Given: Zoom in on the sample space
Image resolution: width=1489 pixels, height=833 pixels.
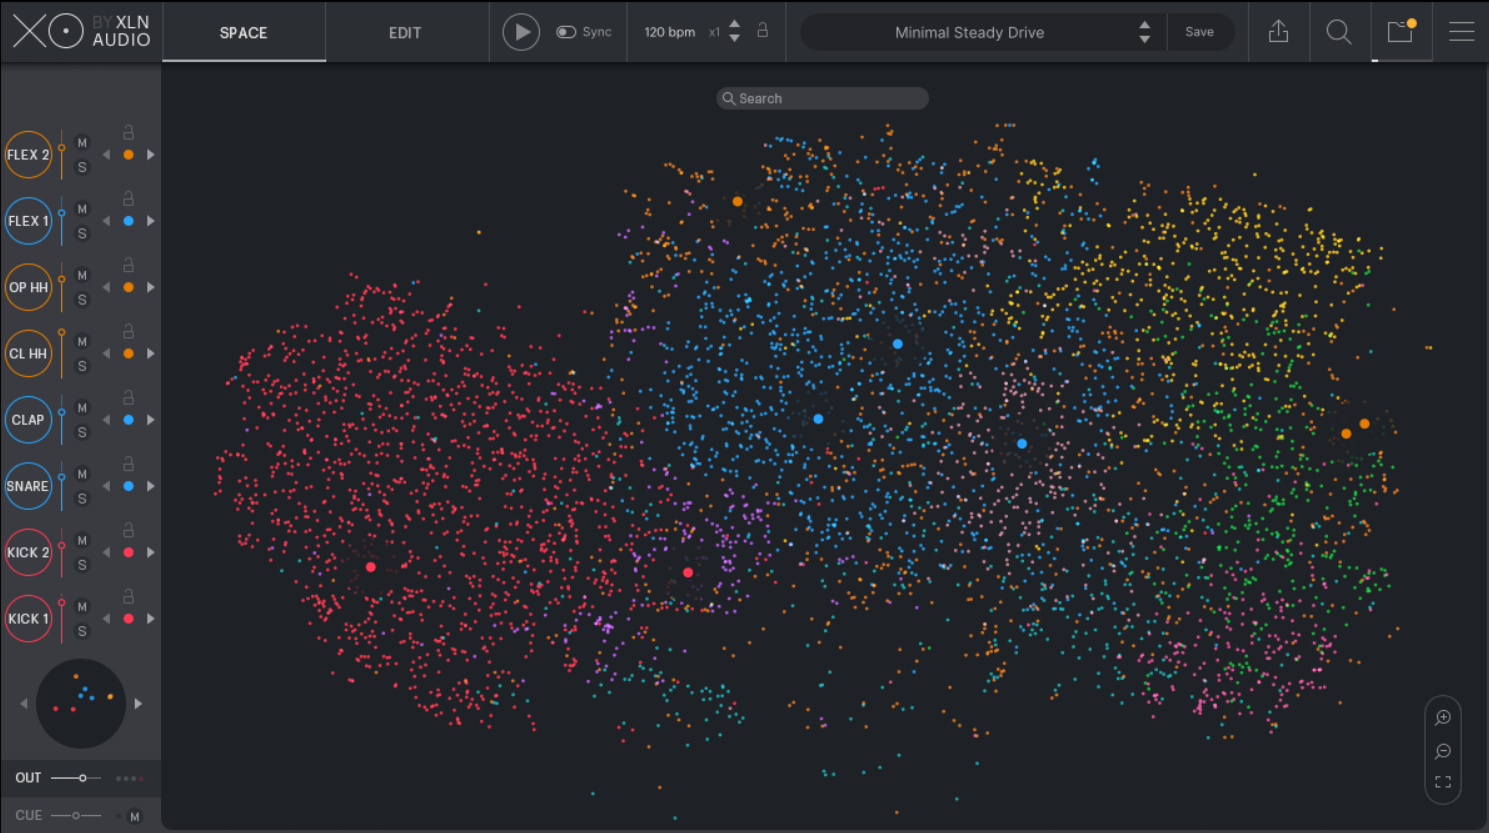Looking at the screenshot, I should pos(1443,717).
